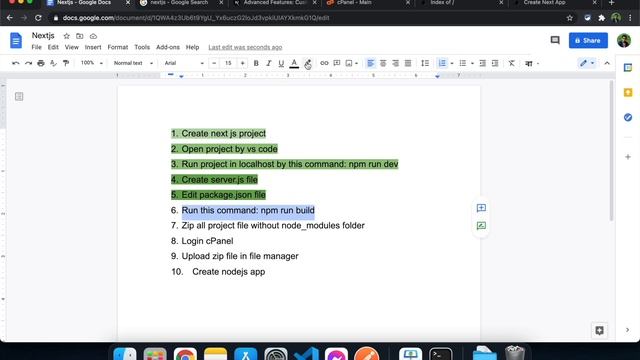Star the Nextjs document
The width and height of the screenshot is (640, 360).
pos(66,36)
